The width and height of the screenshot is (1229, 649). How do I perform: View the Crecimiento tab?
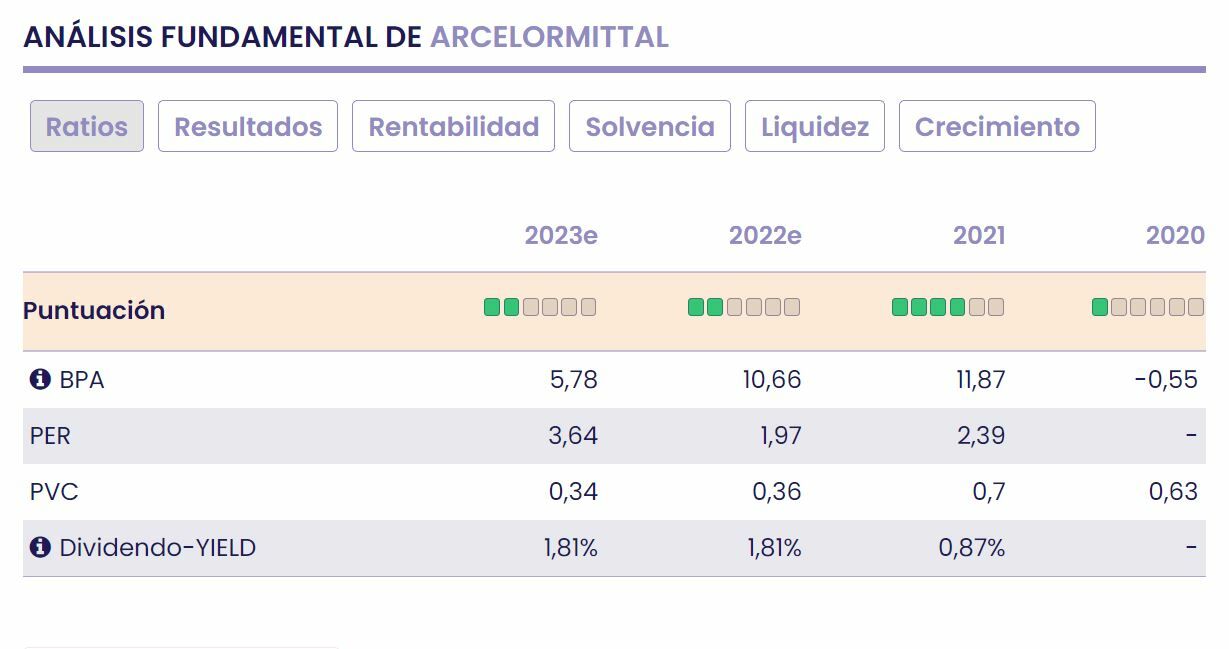coord(997,127)
